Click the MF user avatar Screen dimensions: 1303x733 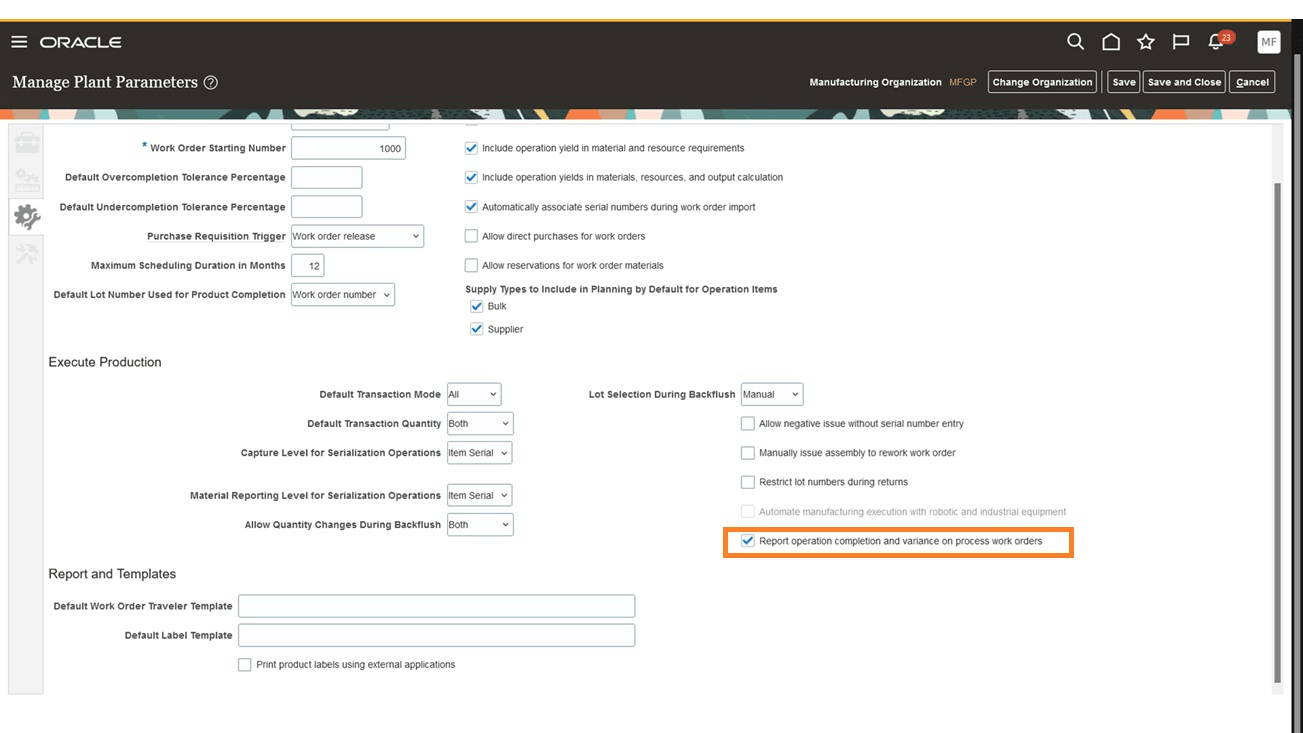tap(1268, 41)
